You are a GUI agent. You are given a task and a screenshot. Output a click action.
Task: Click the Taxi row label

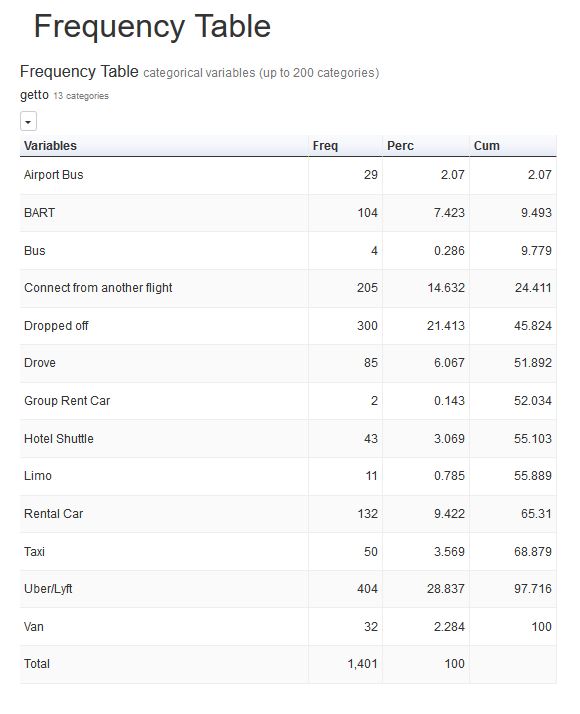click(x=35, y=551)
